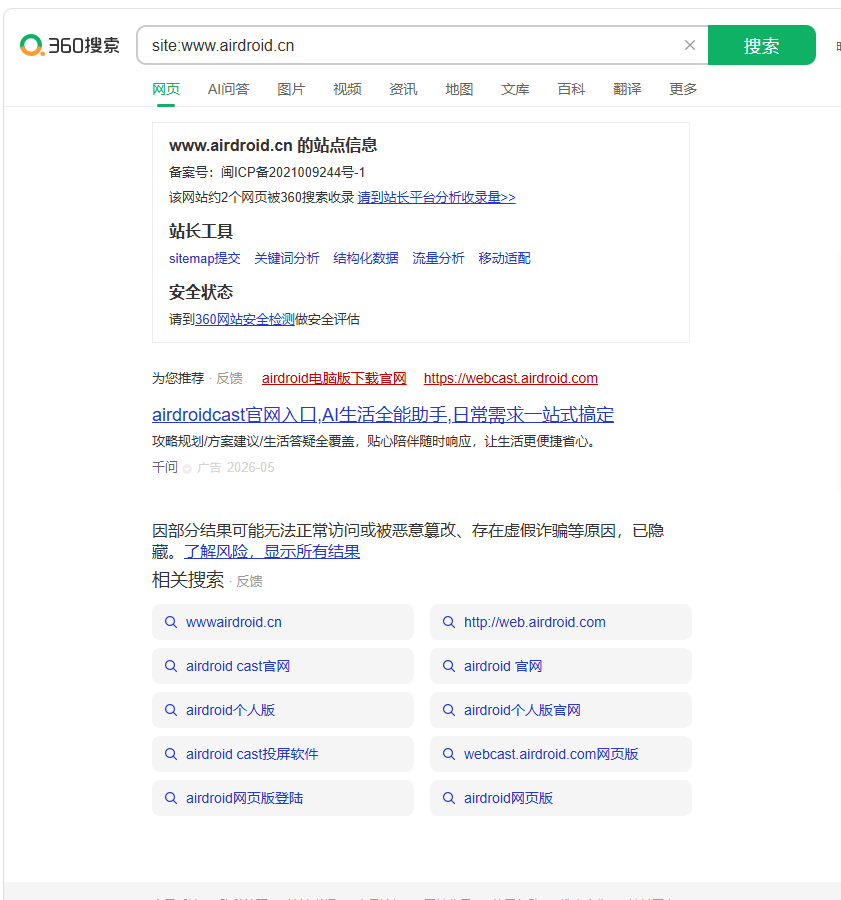Screen dimensions: 841x900
Task: Click magnifier icon beside http://web.airdroid.com
Action: [x=449, y=622]
